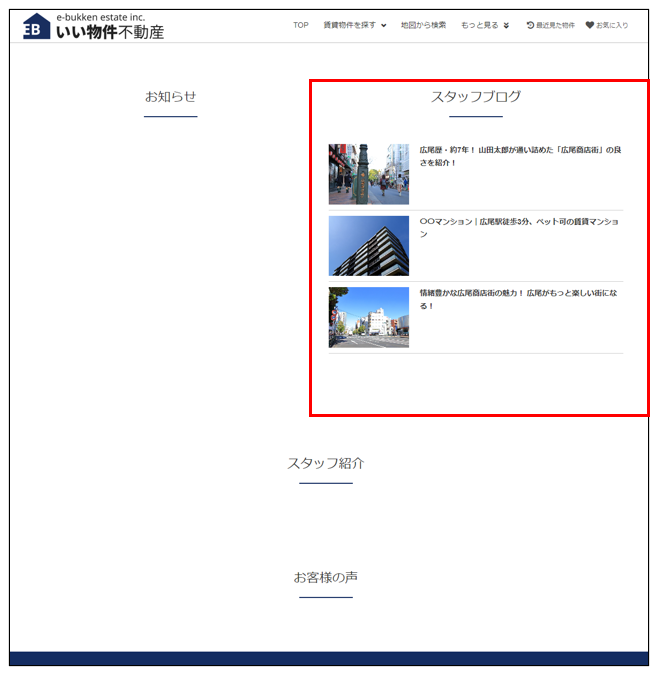Go to TOP in the navigation bar

pyautogui.click(x=301, y=25)
